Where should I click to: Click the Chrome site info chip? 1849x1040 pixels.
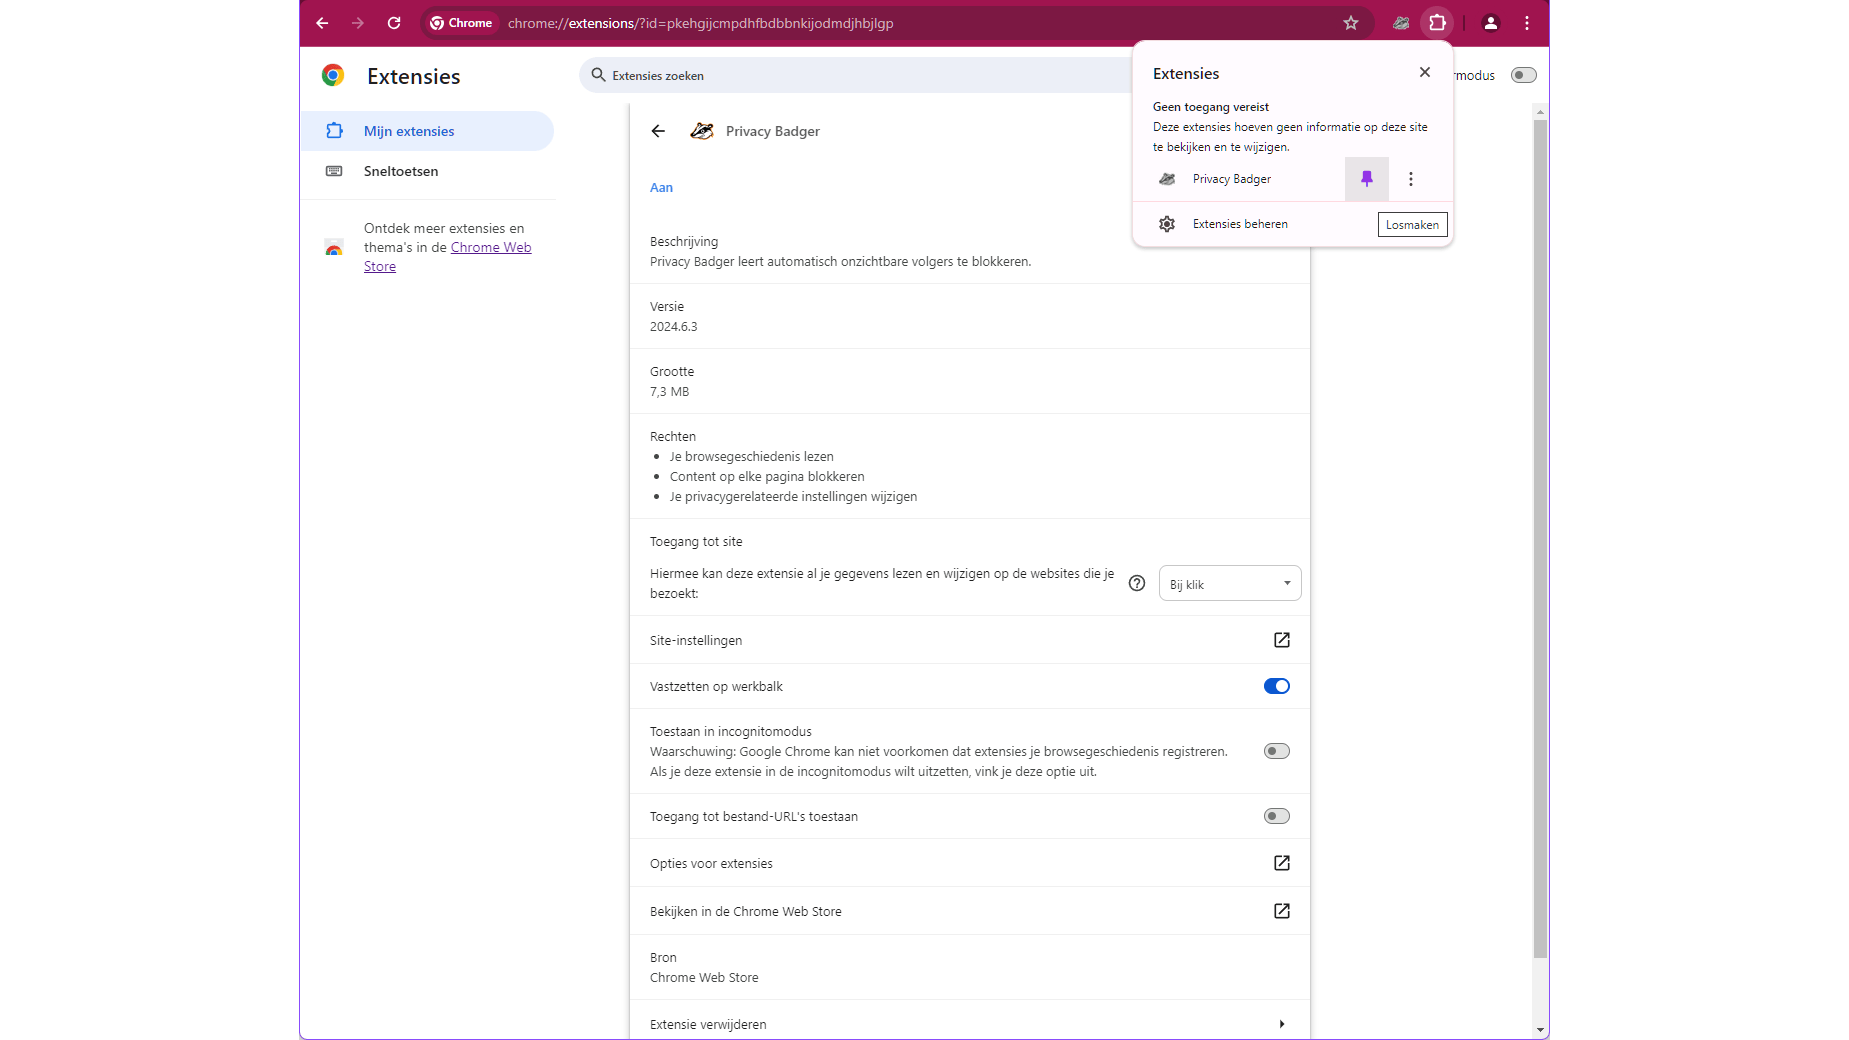(x=461, y=23)
